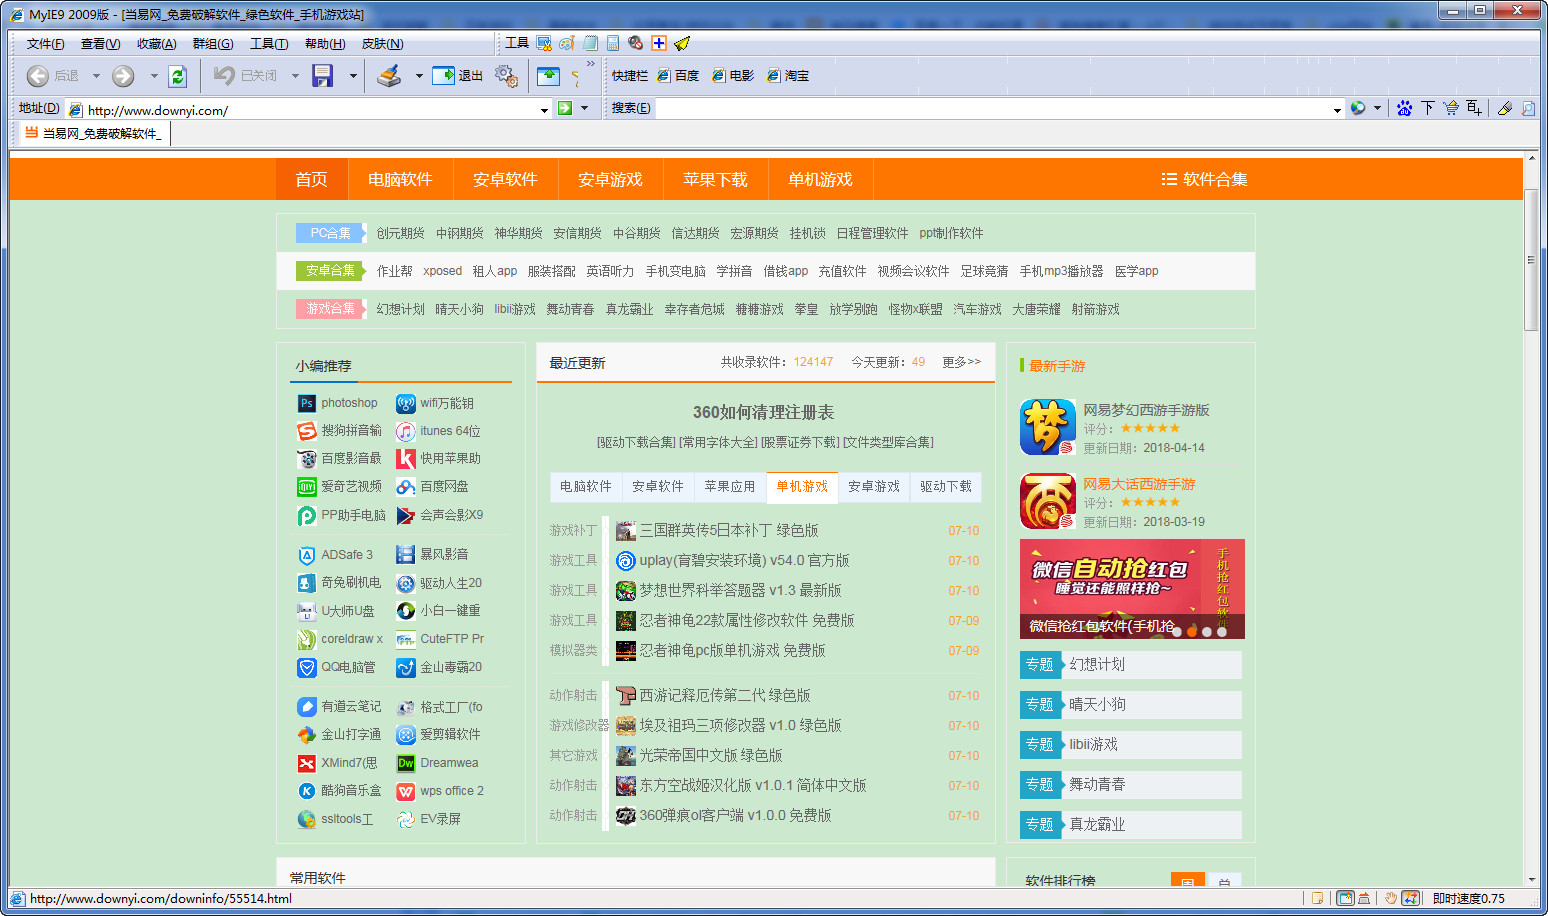1548x916 pixels.
Task: Open the dropdown next to the save icon
Action: [x=351, y=75]
